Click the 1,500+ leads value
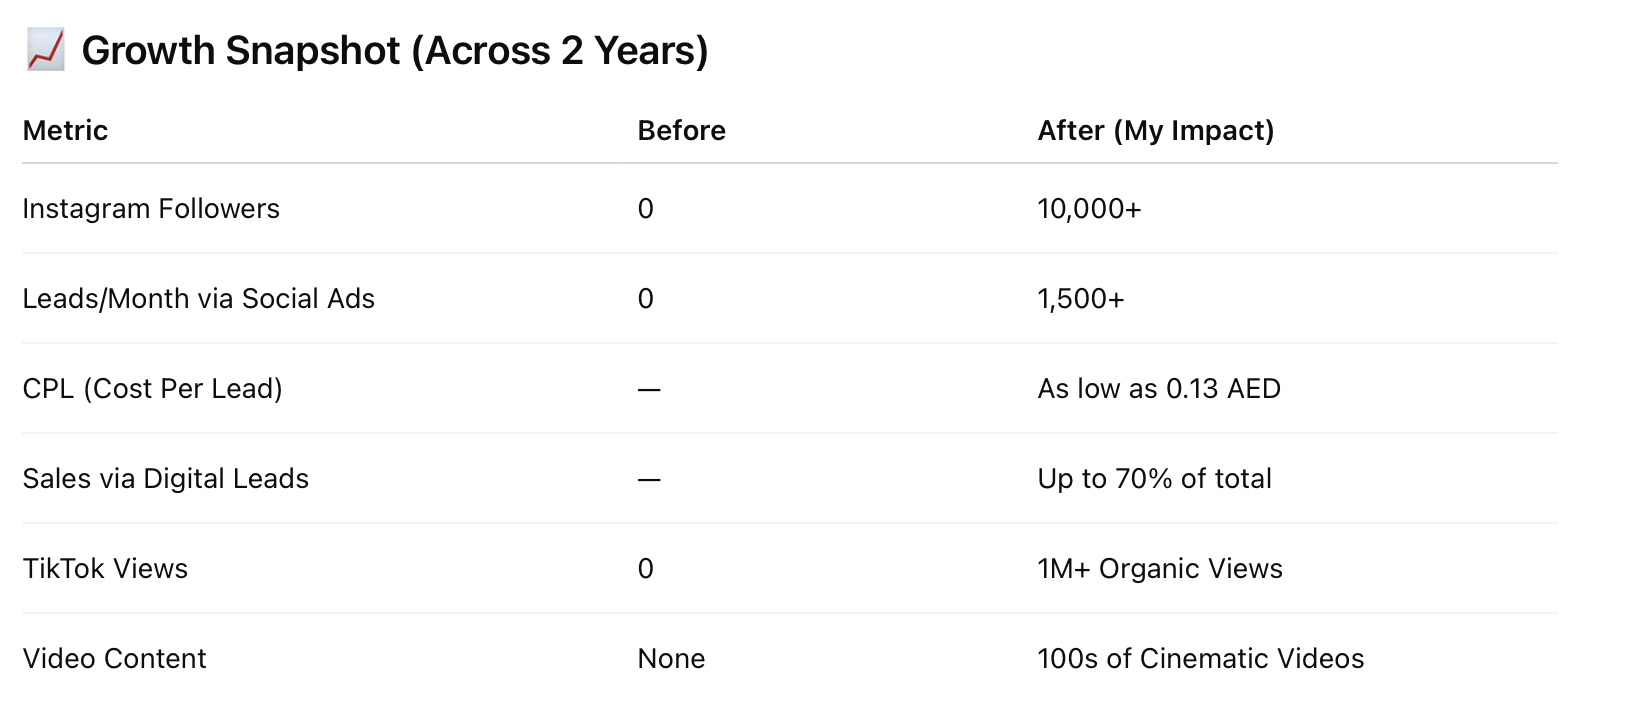 pyautogui.click(x=1081, y=299)
